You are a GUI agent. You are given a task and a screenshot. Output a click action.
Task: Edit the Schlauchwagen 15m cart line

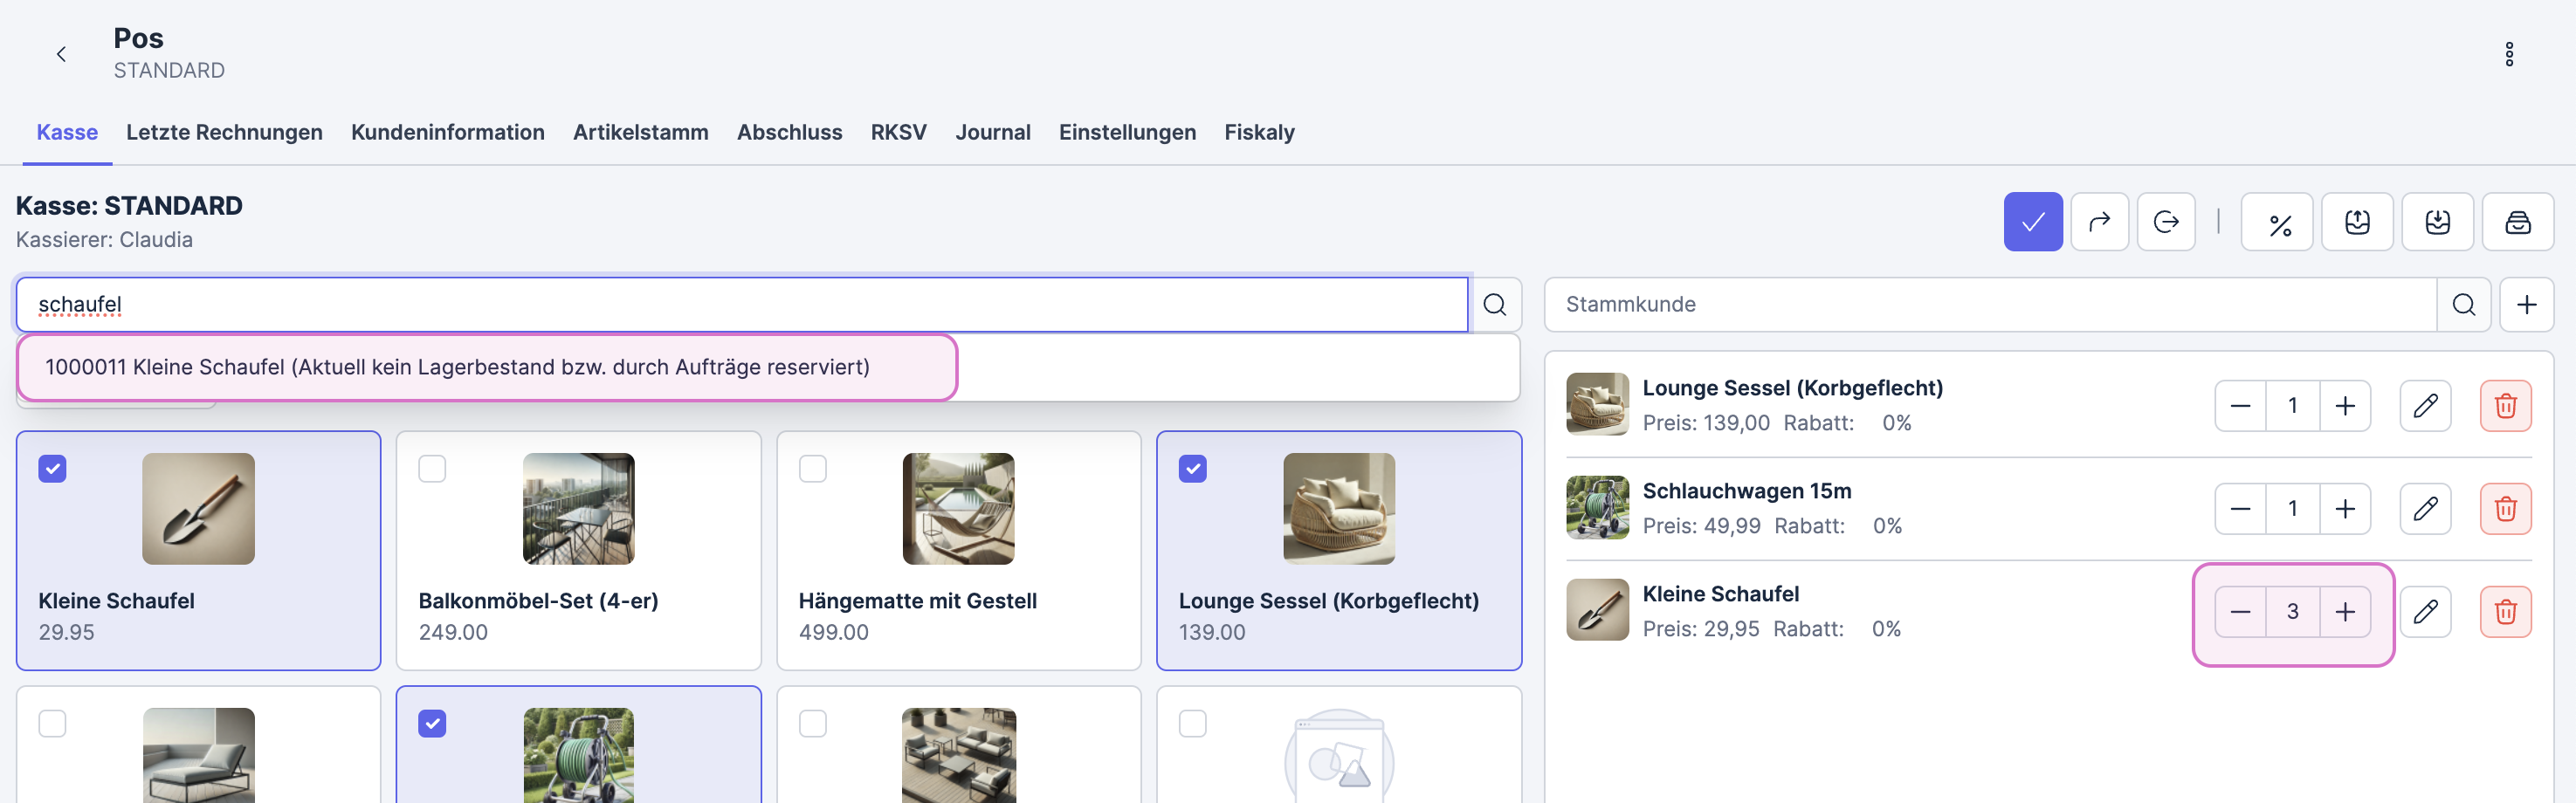2424,508
